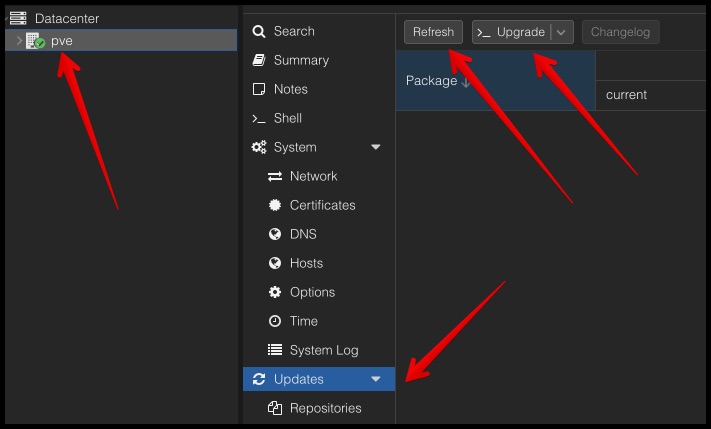Viewport: 711px width, 429px height.
Task: Click the Refresh button
Action: [433, 32]
